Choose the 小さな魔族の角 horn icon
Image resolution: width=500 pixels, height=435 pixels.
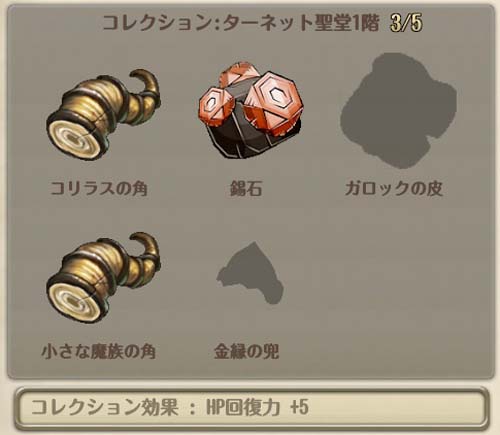[x=103, y=278]
